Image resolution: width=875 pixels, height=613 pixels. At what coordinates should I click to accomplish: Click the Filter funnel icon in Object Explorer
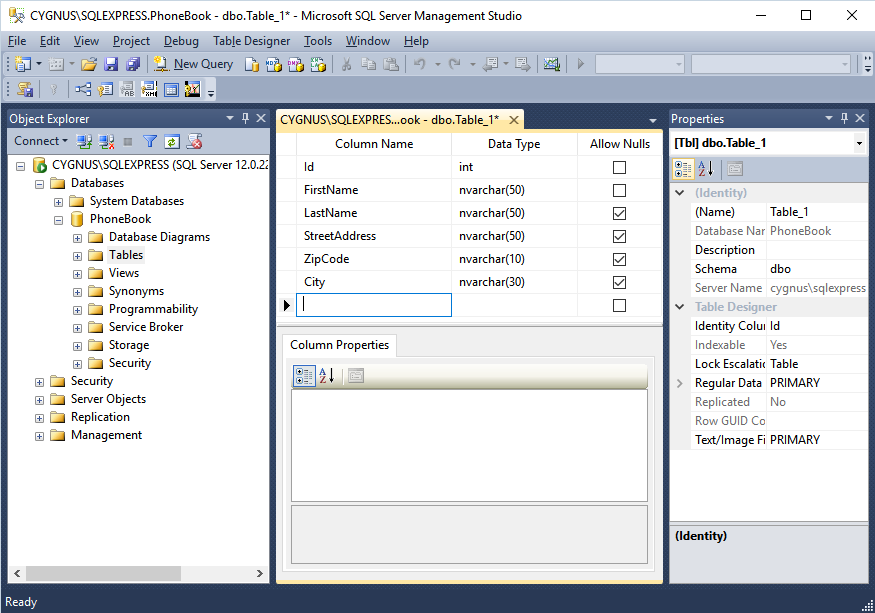150,142
